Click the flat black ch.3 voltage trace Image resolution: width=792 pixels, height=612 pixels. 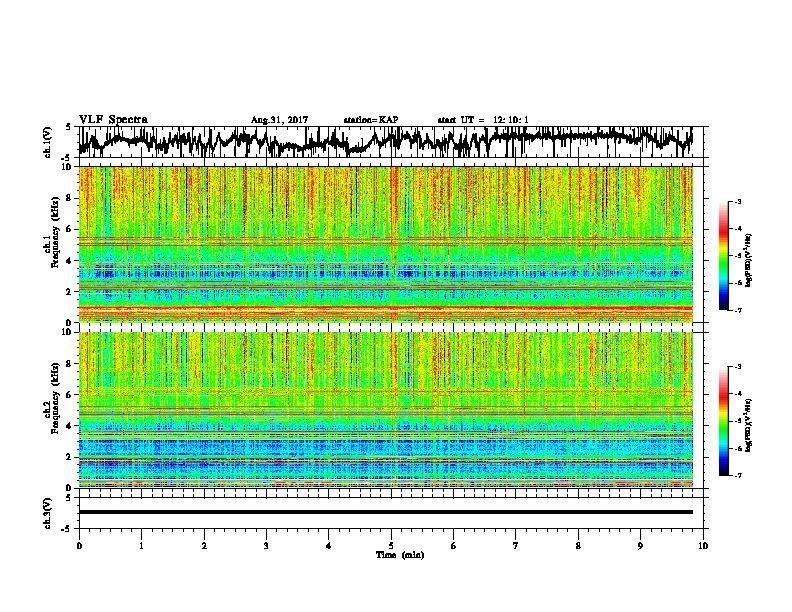[x=386, y=512]
